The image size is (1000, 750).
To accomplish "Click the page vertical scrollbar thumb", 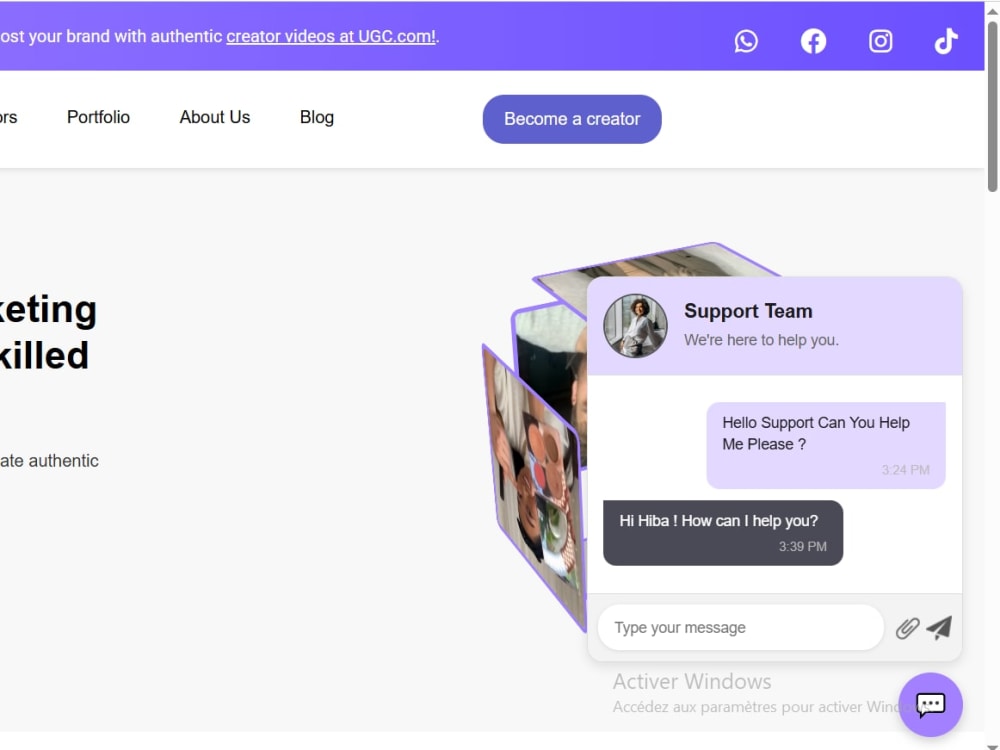I will 992,107.
